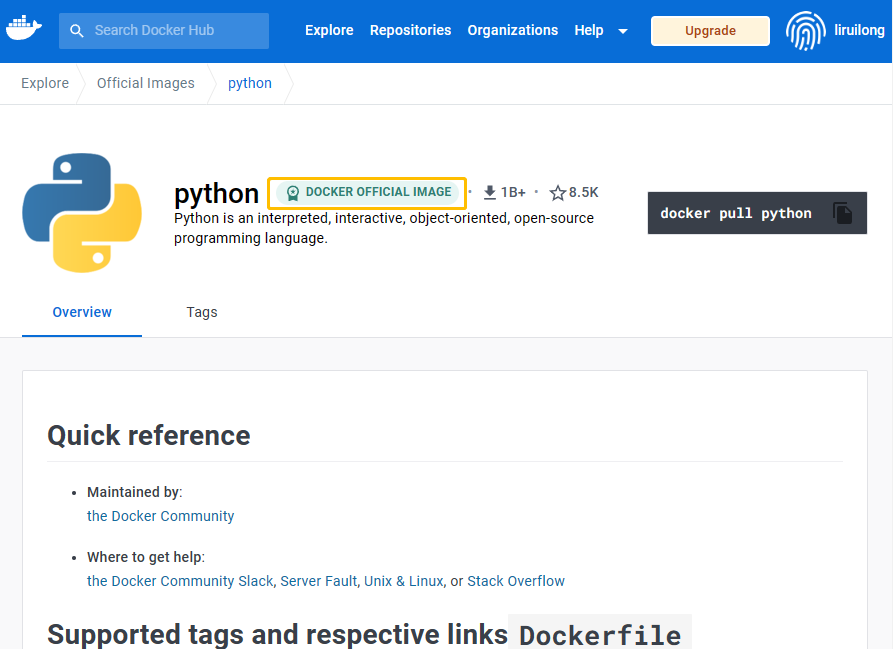Expand the Help dropdown arrow
893x649 pixels.
pos(623,31)
